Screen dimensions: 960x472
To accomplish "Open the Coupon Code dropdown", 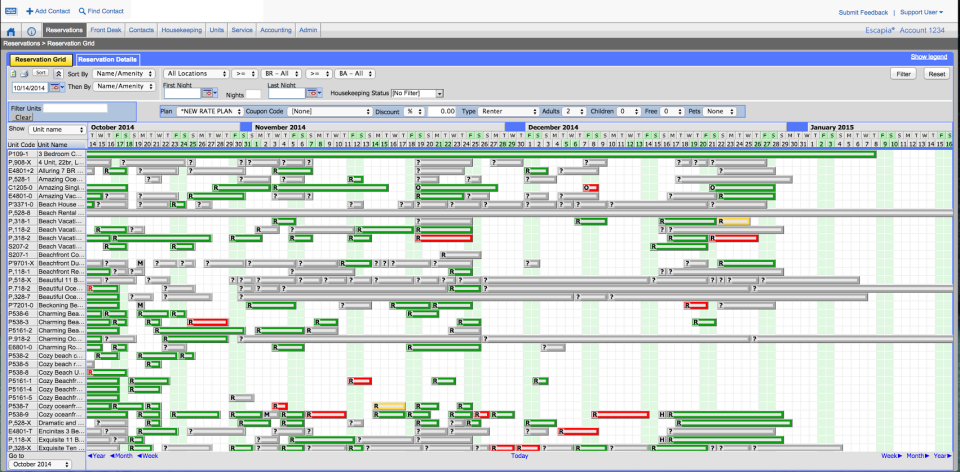I will 329,112.
